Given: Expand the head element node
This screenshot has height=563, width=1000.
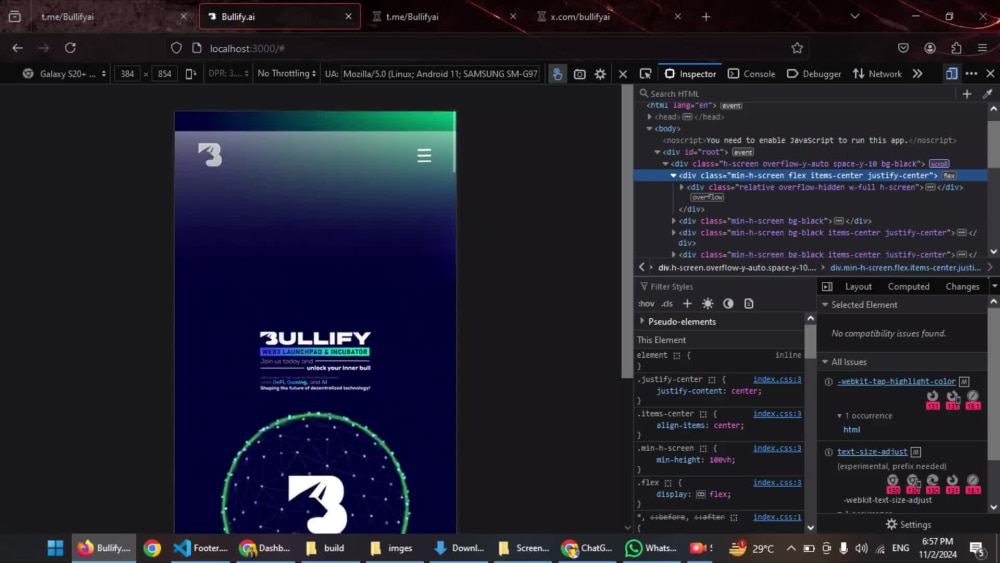Looking at the screenshot, I should tap(649, 117).
